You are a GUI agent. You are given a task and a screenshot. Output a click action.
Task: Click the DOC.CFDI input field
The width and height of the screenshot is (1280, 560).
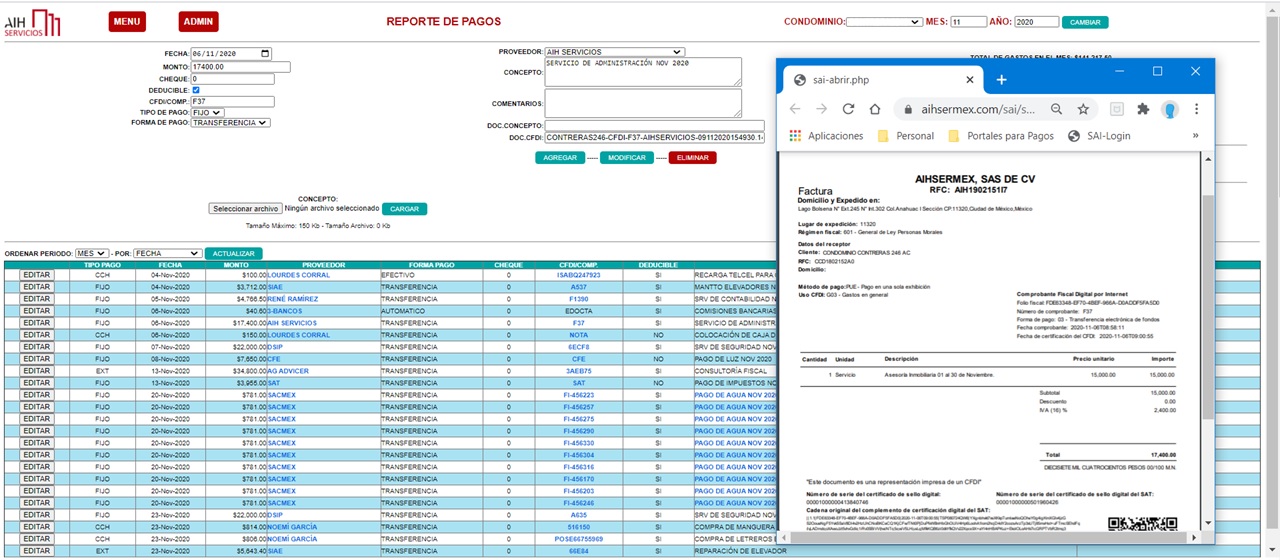click(655, 137)
